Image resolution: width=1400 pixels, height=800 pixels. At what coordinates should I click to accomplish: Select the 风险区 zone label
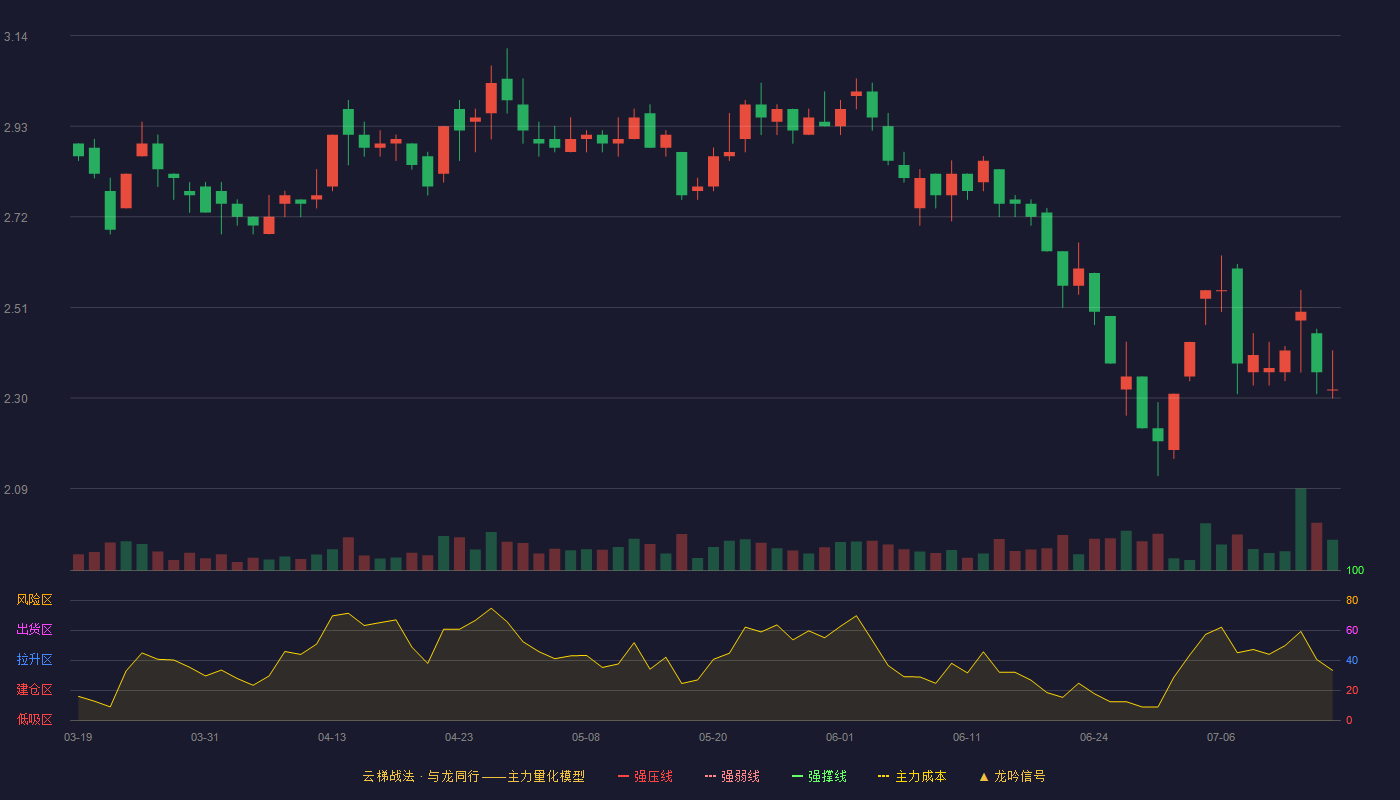pyautogui.click(x=34, y=600)
